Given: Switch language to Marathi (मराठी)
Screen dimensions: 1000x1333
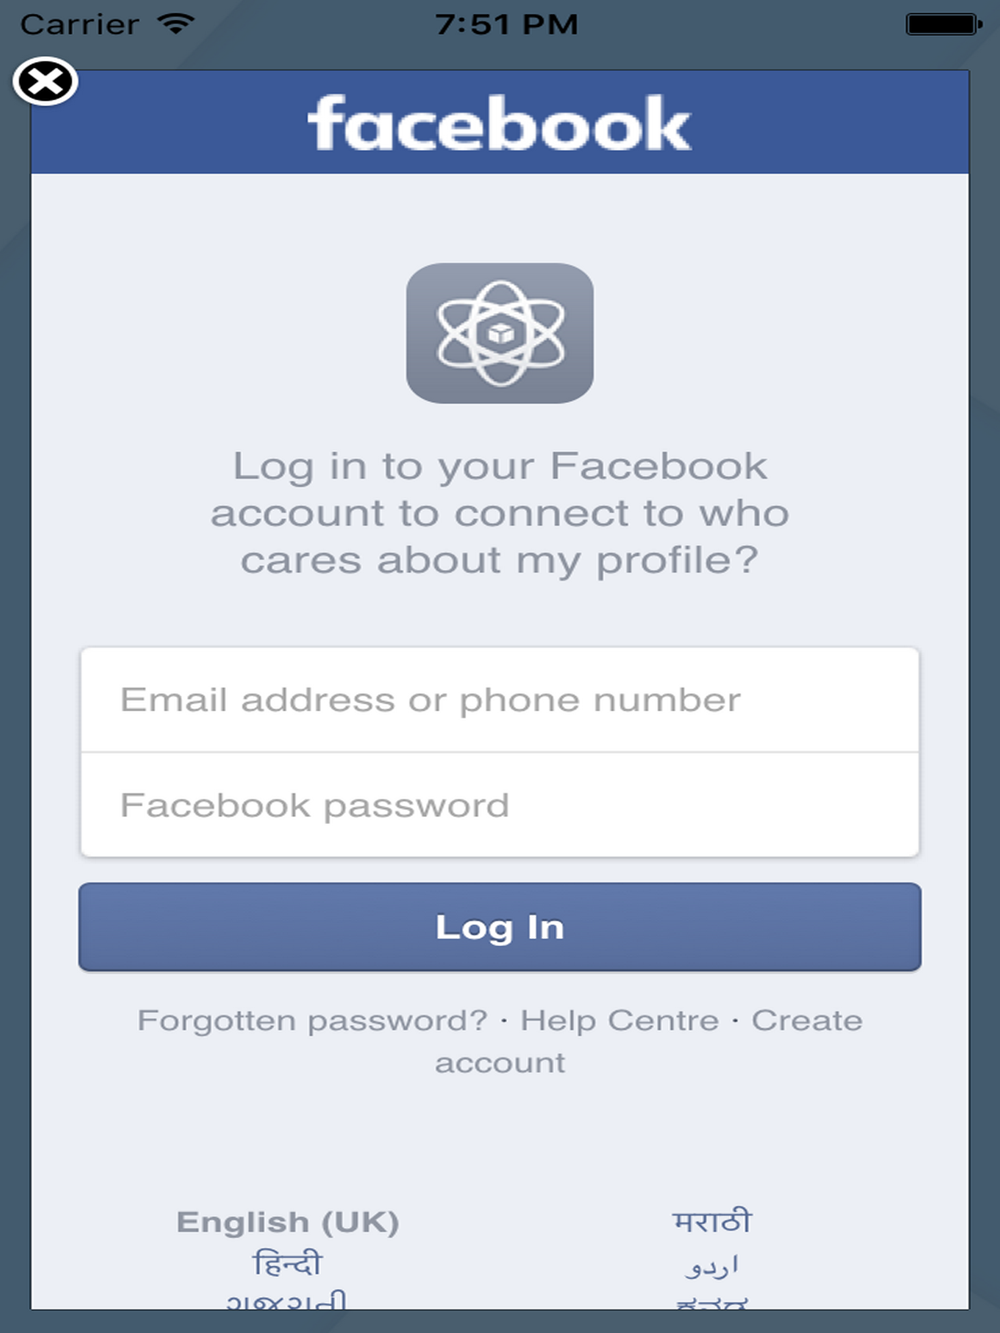Looking at the screenshot, I should coord(712,1221).
